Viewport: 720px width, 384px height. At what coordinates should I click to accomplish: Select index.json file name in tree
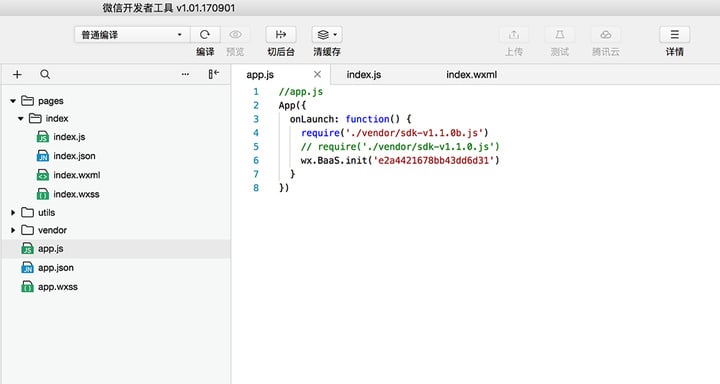[74, 156]
